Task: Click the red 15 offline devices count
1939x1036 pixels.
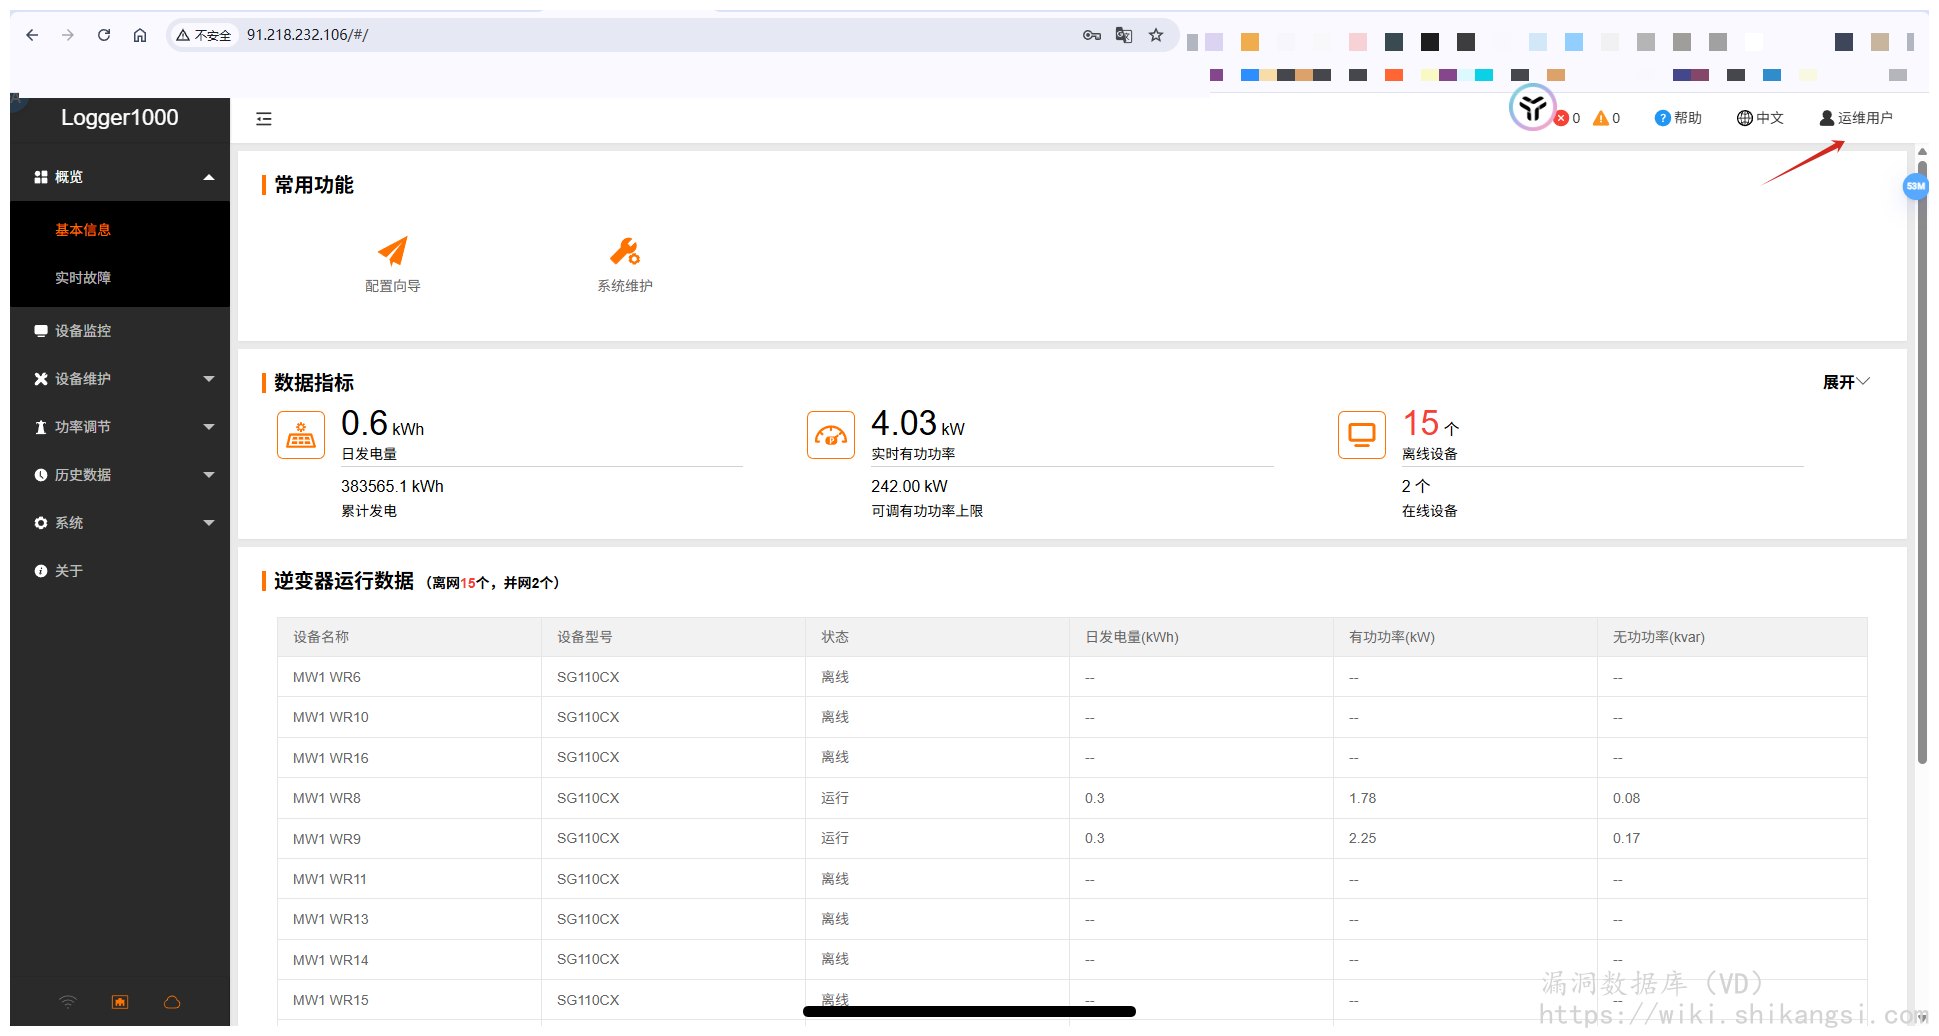Action: pyautogui.click(x=1421, y=423)
